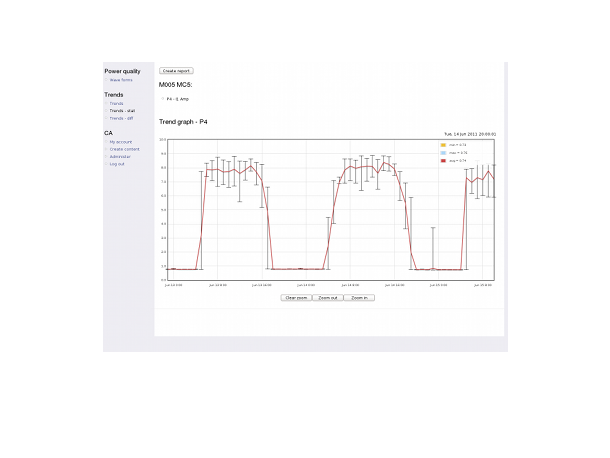Screen dimensions: 610x458
Task: Open the Create content link
Action: tap(124, 149)
